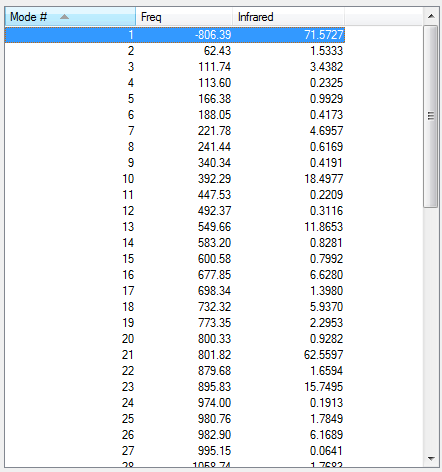This screenshot has height=472, width=442.
Task: Select mode 7 with frequency 221.78
Action: click(x=175, y=131)
